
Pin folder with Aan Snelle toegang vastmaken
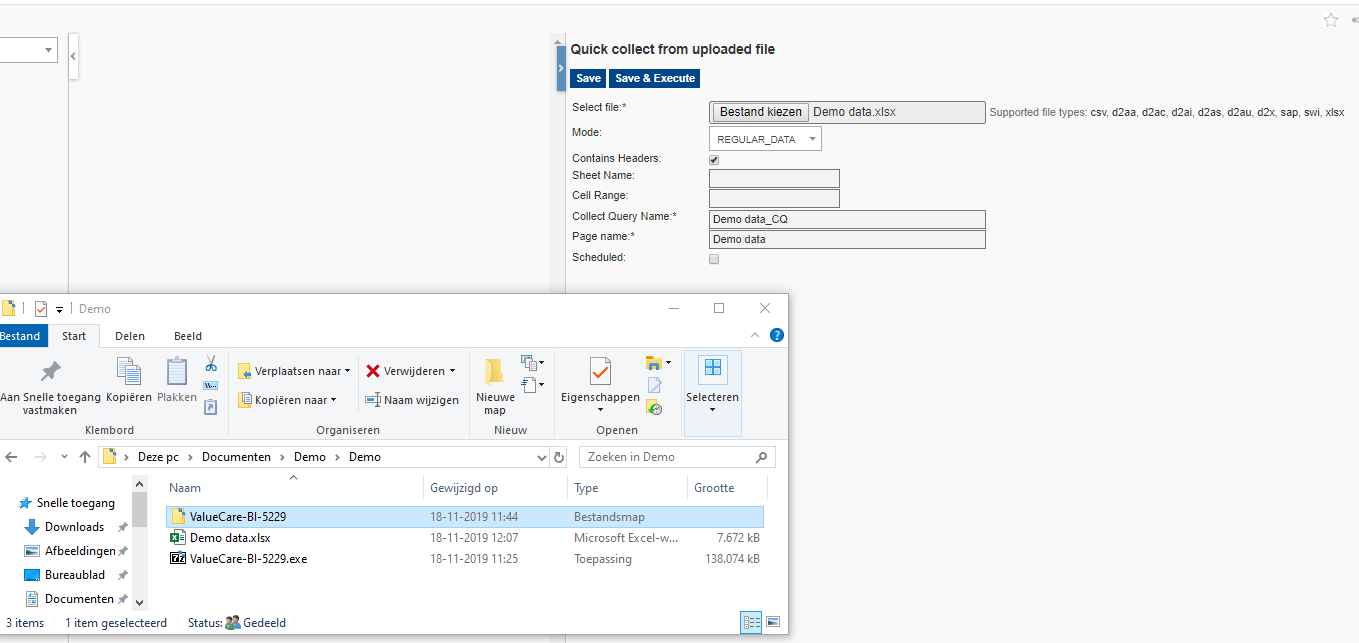click(x=50, y=387)
